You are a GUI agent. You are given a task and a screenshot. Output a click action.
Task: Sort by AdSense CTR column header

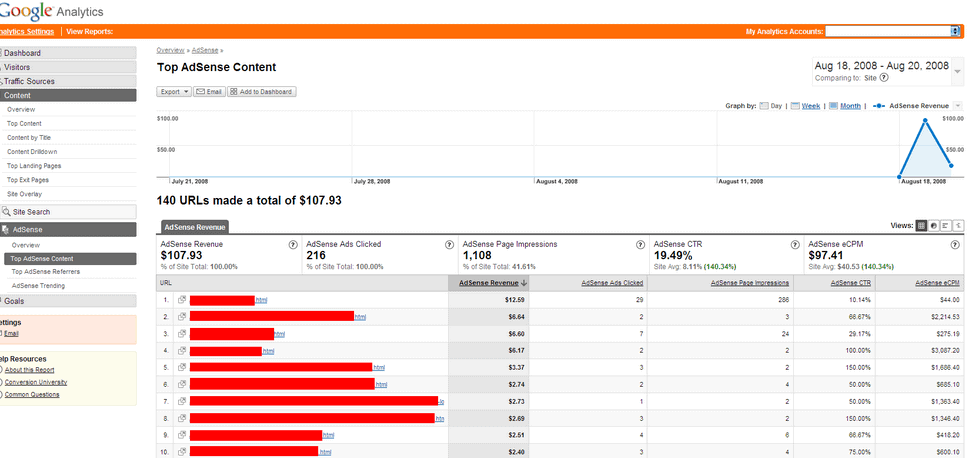pyautogui.click(x=851, y=283)
